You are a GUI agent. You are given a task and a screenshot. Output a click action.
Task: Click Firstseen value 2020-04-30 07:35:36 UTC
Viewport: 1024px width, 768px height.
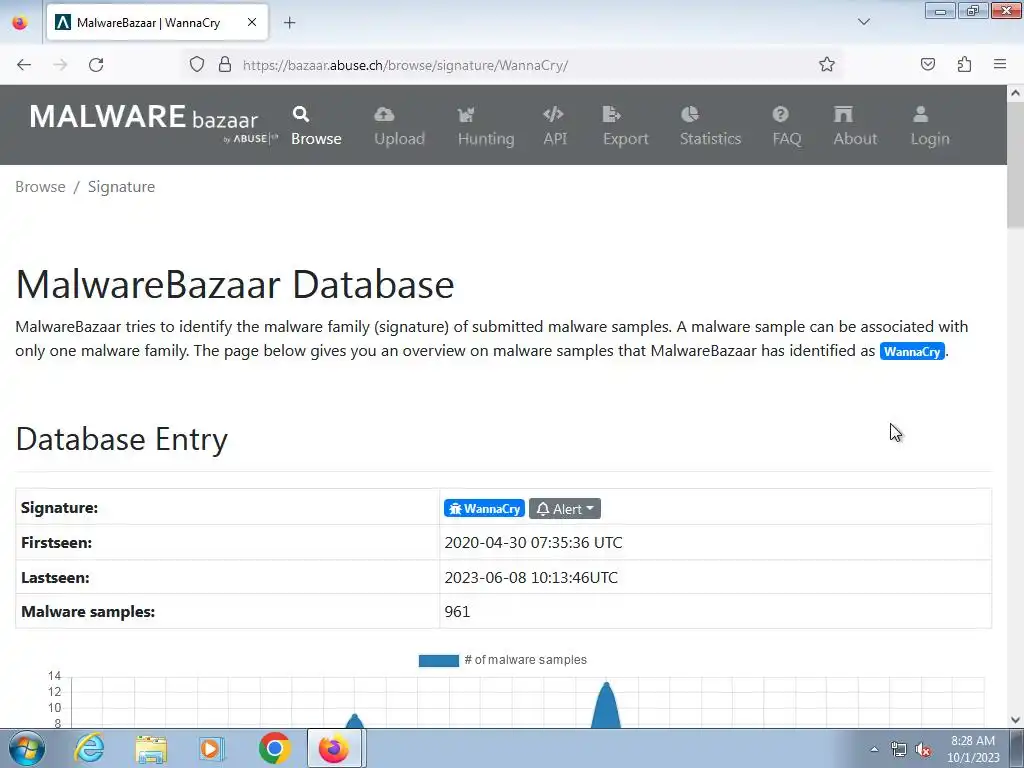click(x=534, y=543)
